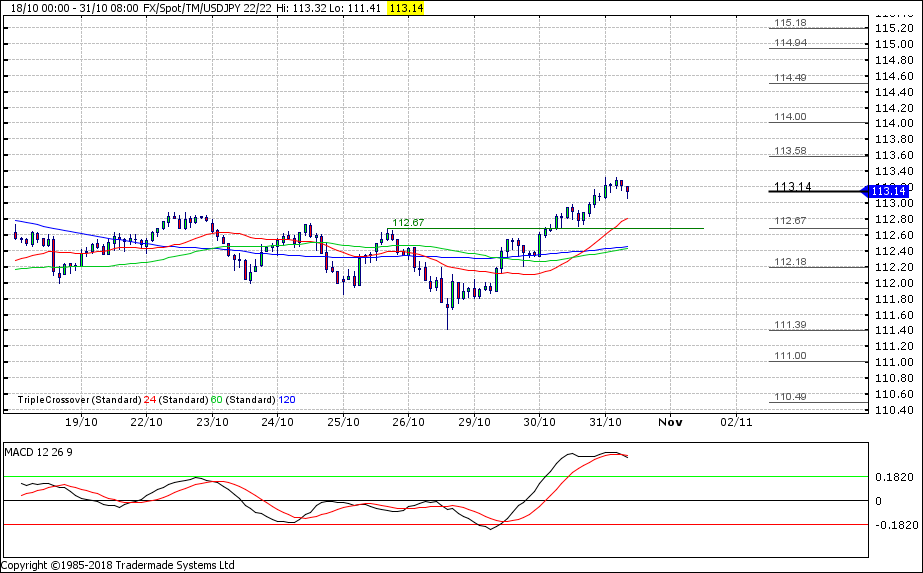The width and height of the screenshot is (923, 573).
Task: Click the red 24 period in the legend
Action: coord(150,400)
